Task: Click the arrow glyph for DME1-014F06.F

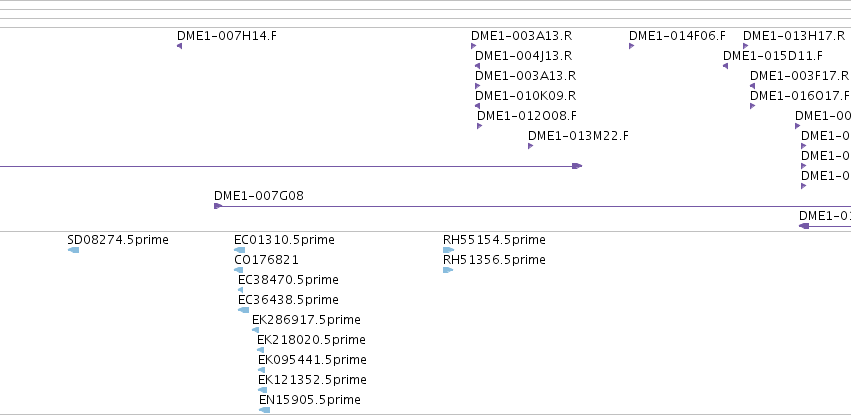Action: 632,46
